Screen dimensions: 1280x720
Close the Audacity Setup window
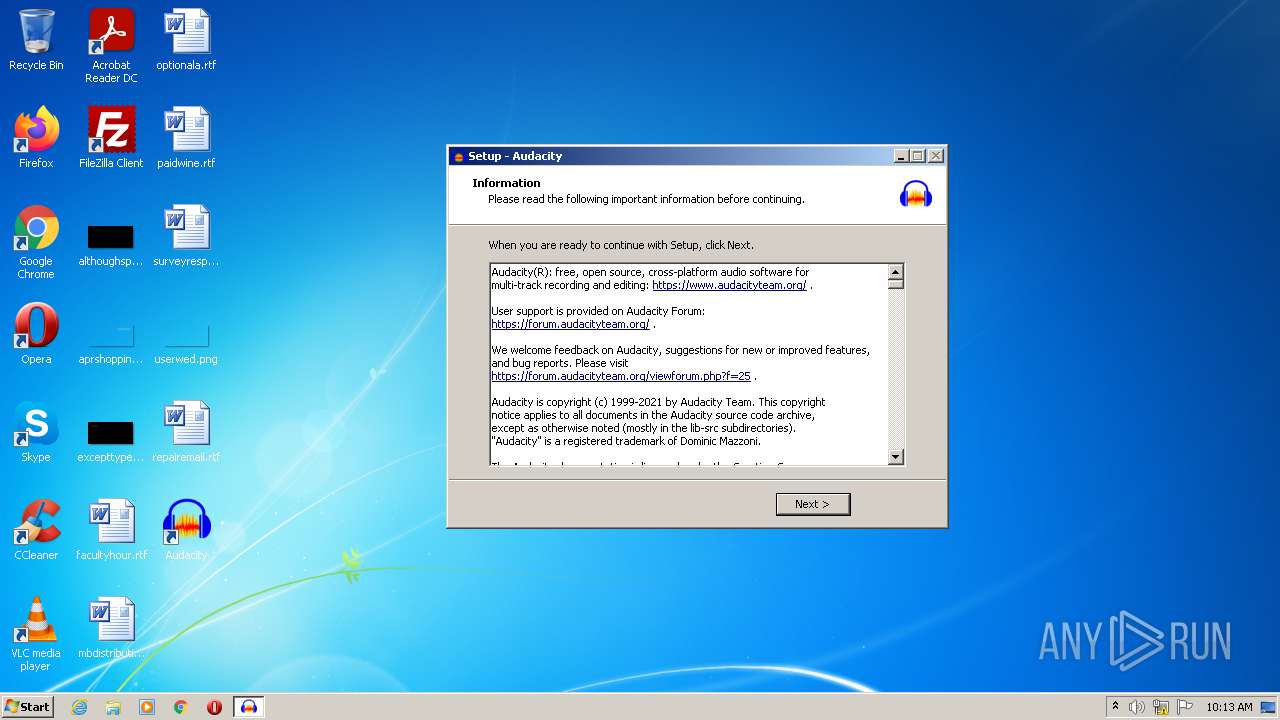tap(936, 156)
